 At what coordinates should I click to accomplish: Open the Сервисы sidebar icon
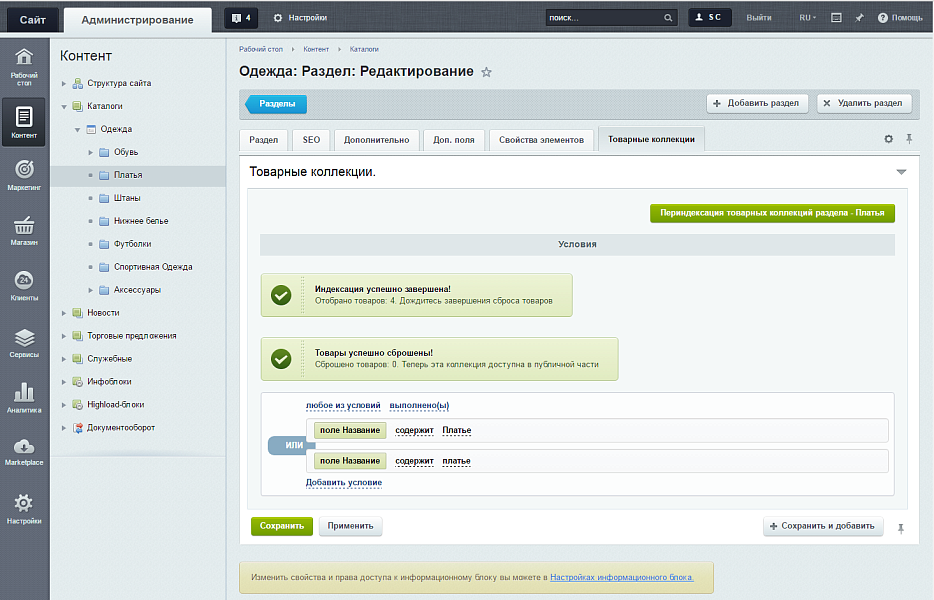tap(25, 342)
